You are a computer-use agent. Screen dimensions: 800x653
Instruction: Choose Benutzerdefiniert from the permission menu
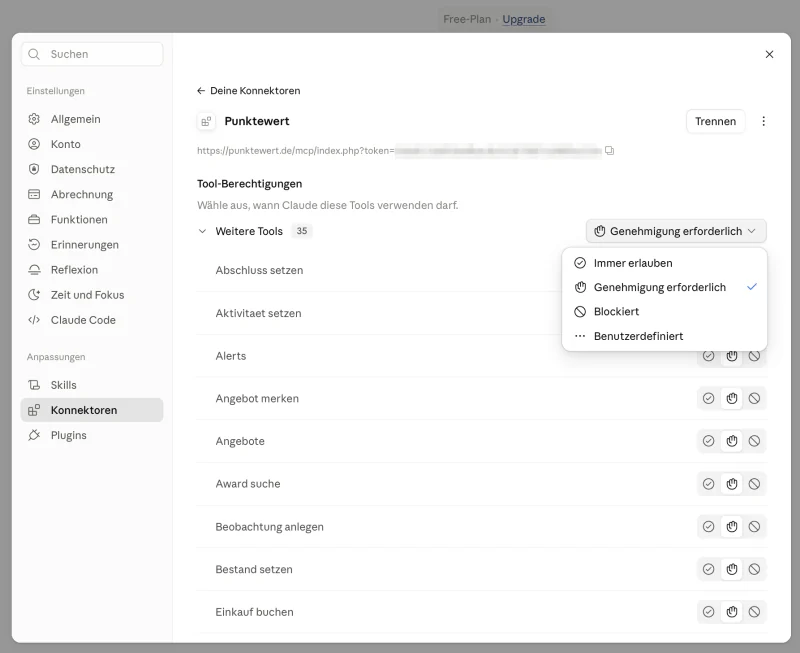(664, 336)
